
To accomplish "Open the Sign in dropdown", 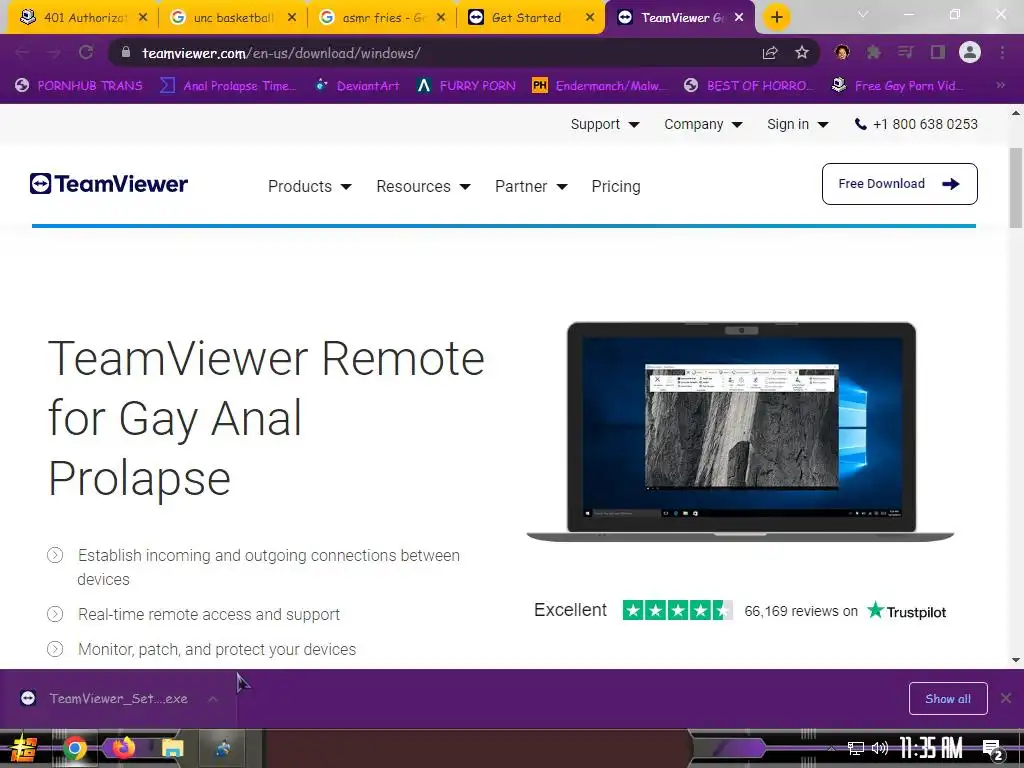I will (797, 124).
